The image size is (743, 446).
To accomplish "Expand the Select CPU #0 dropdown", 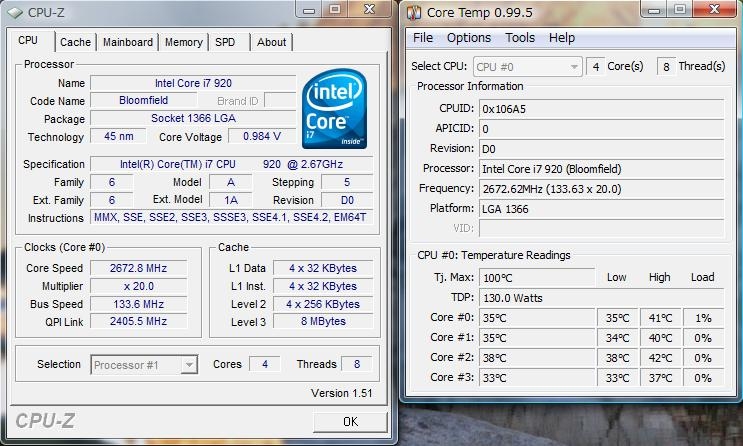I will coord(574,67).
